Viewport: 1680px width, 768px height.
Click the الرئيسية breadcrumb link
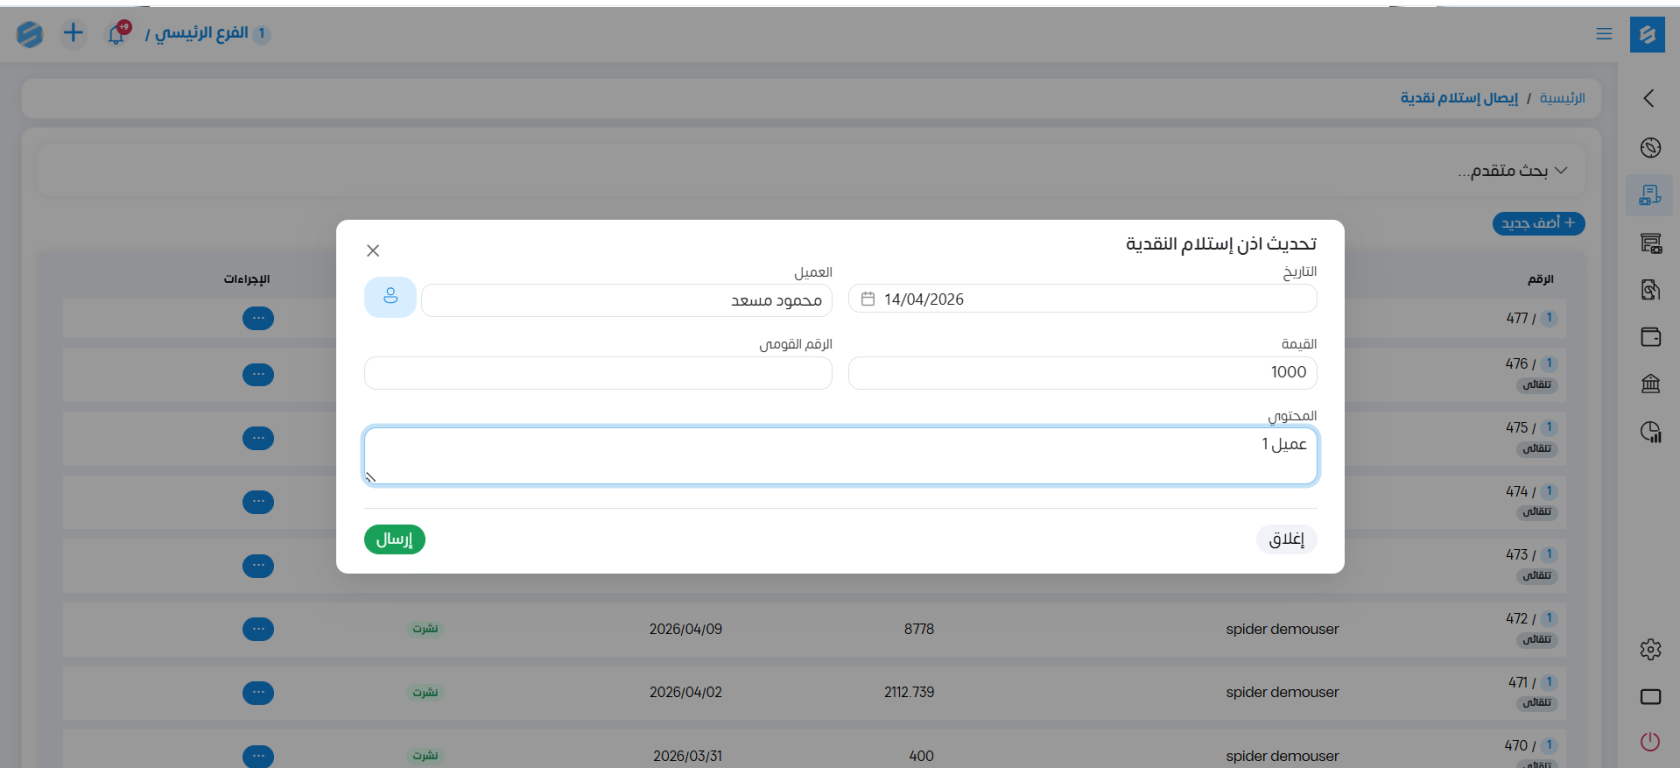[1562, 98]
